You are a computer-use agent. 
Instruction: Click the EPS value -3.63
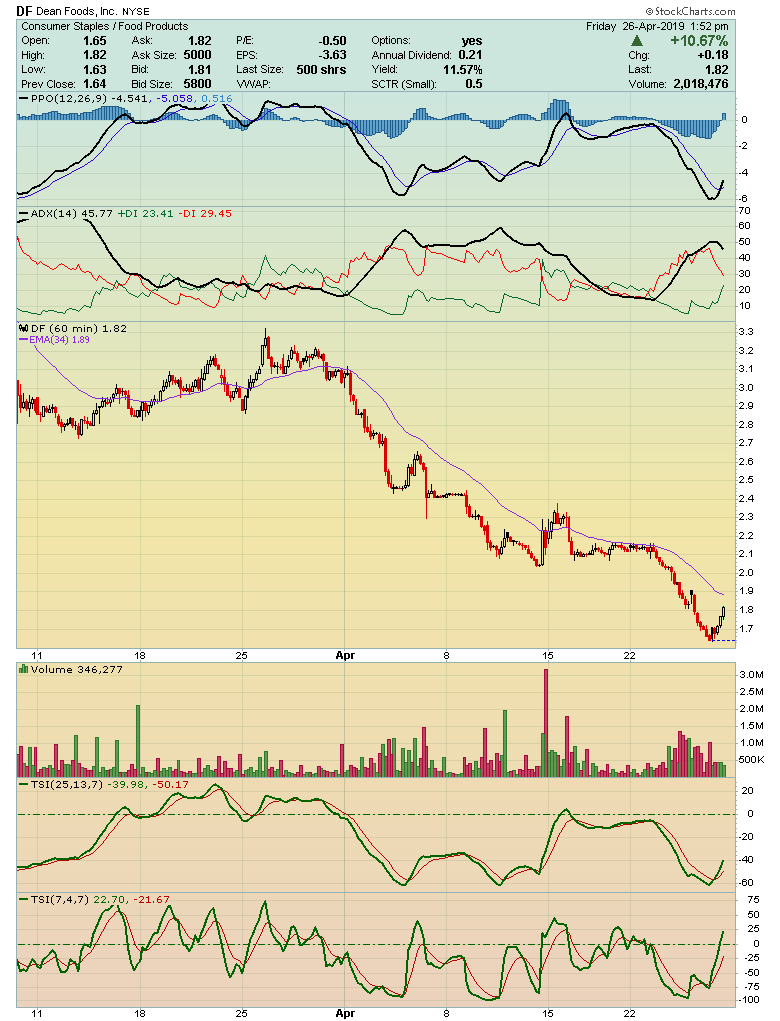(332, 55)
